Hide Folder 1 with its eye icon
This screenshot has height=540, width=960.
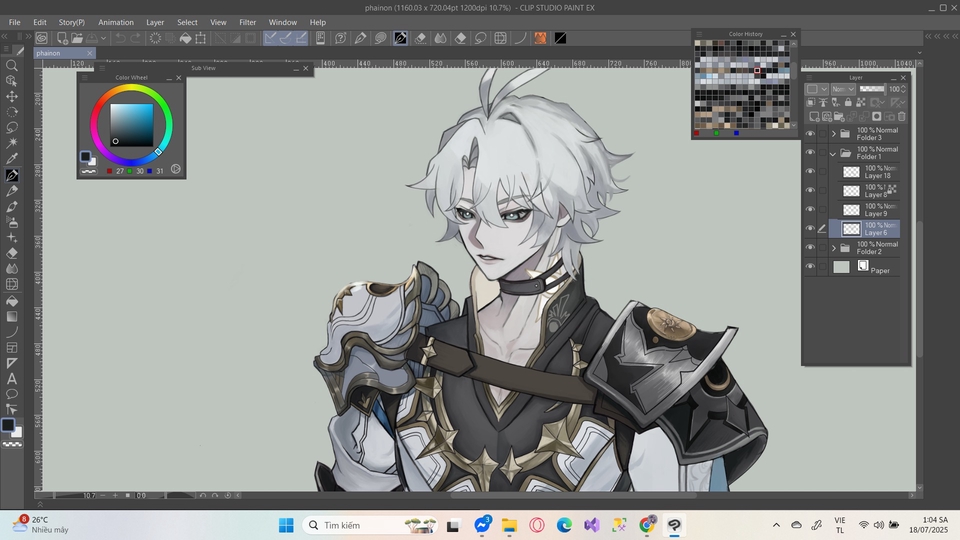[810, 152]
